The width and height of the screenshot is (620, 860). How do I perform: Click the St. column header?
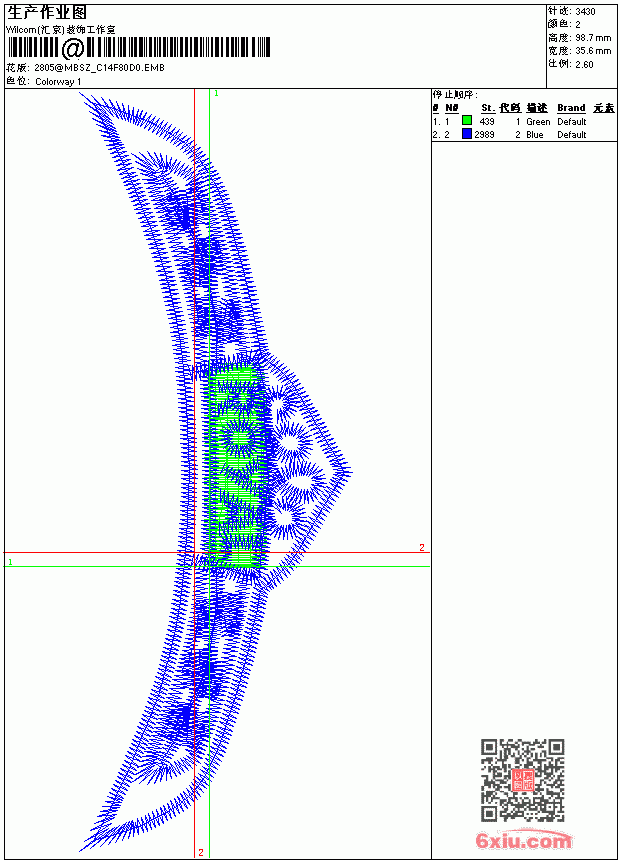click(488, 108)
